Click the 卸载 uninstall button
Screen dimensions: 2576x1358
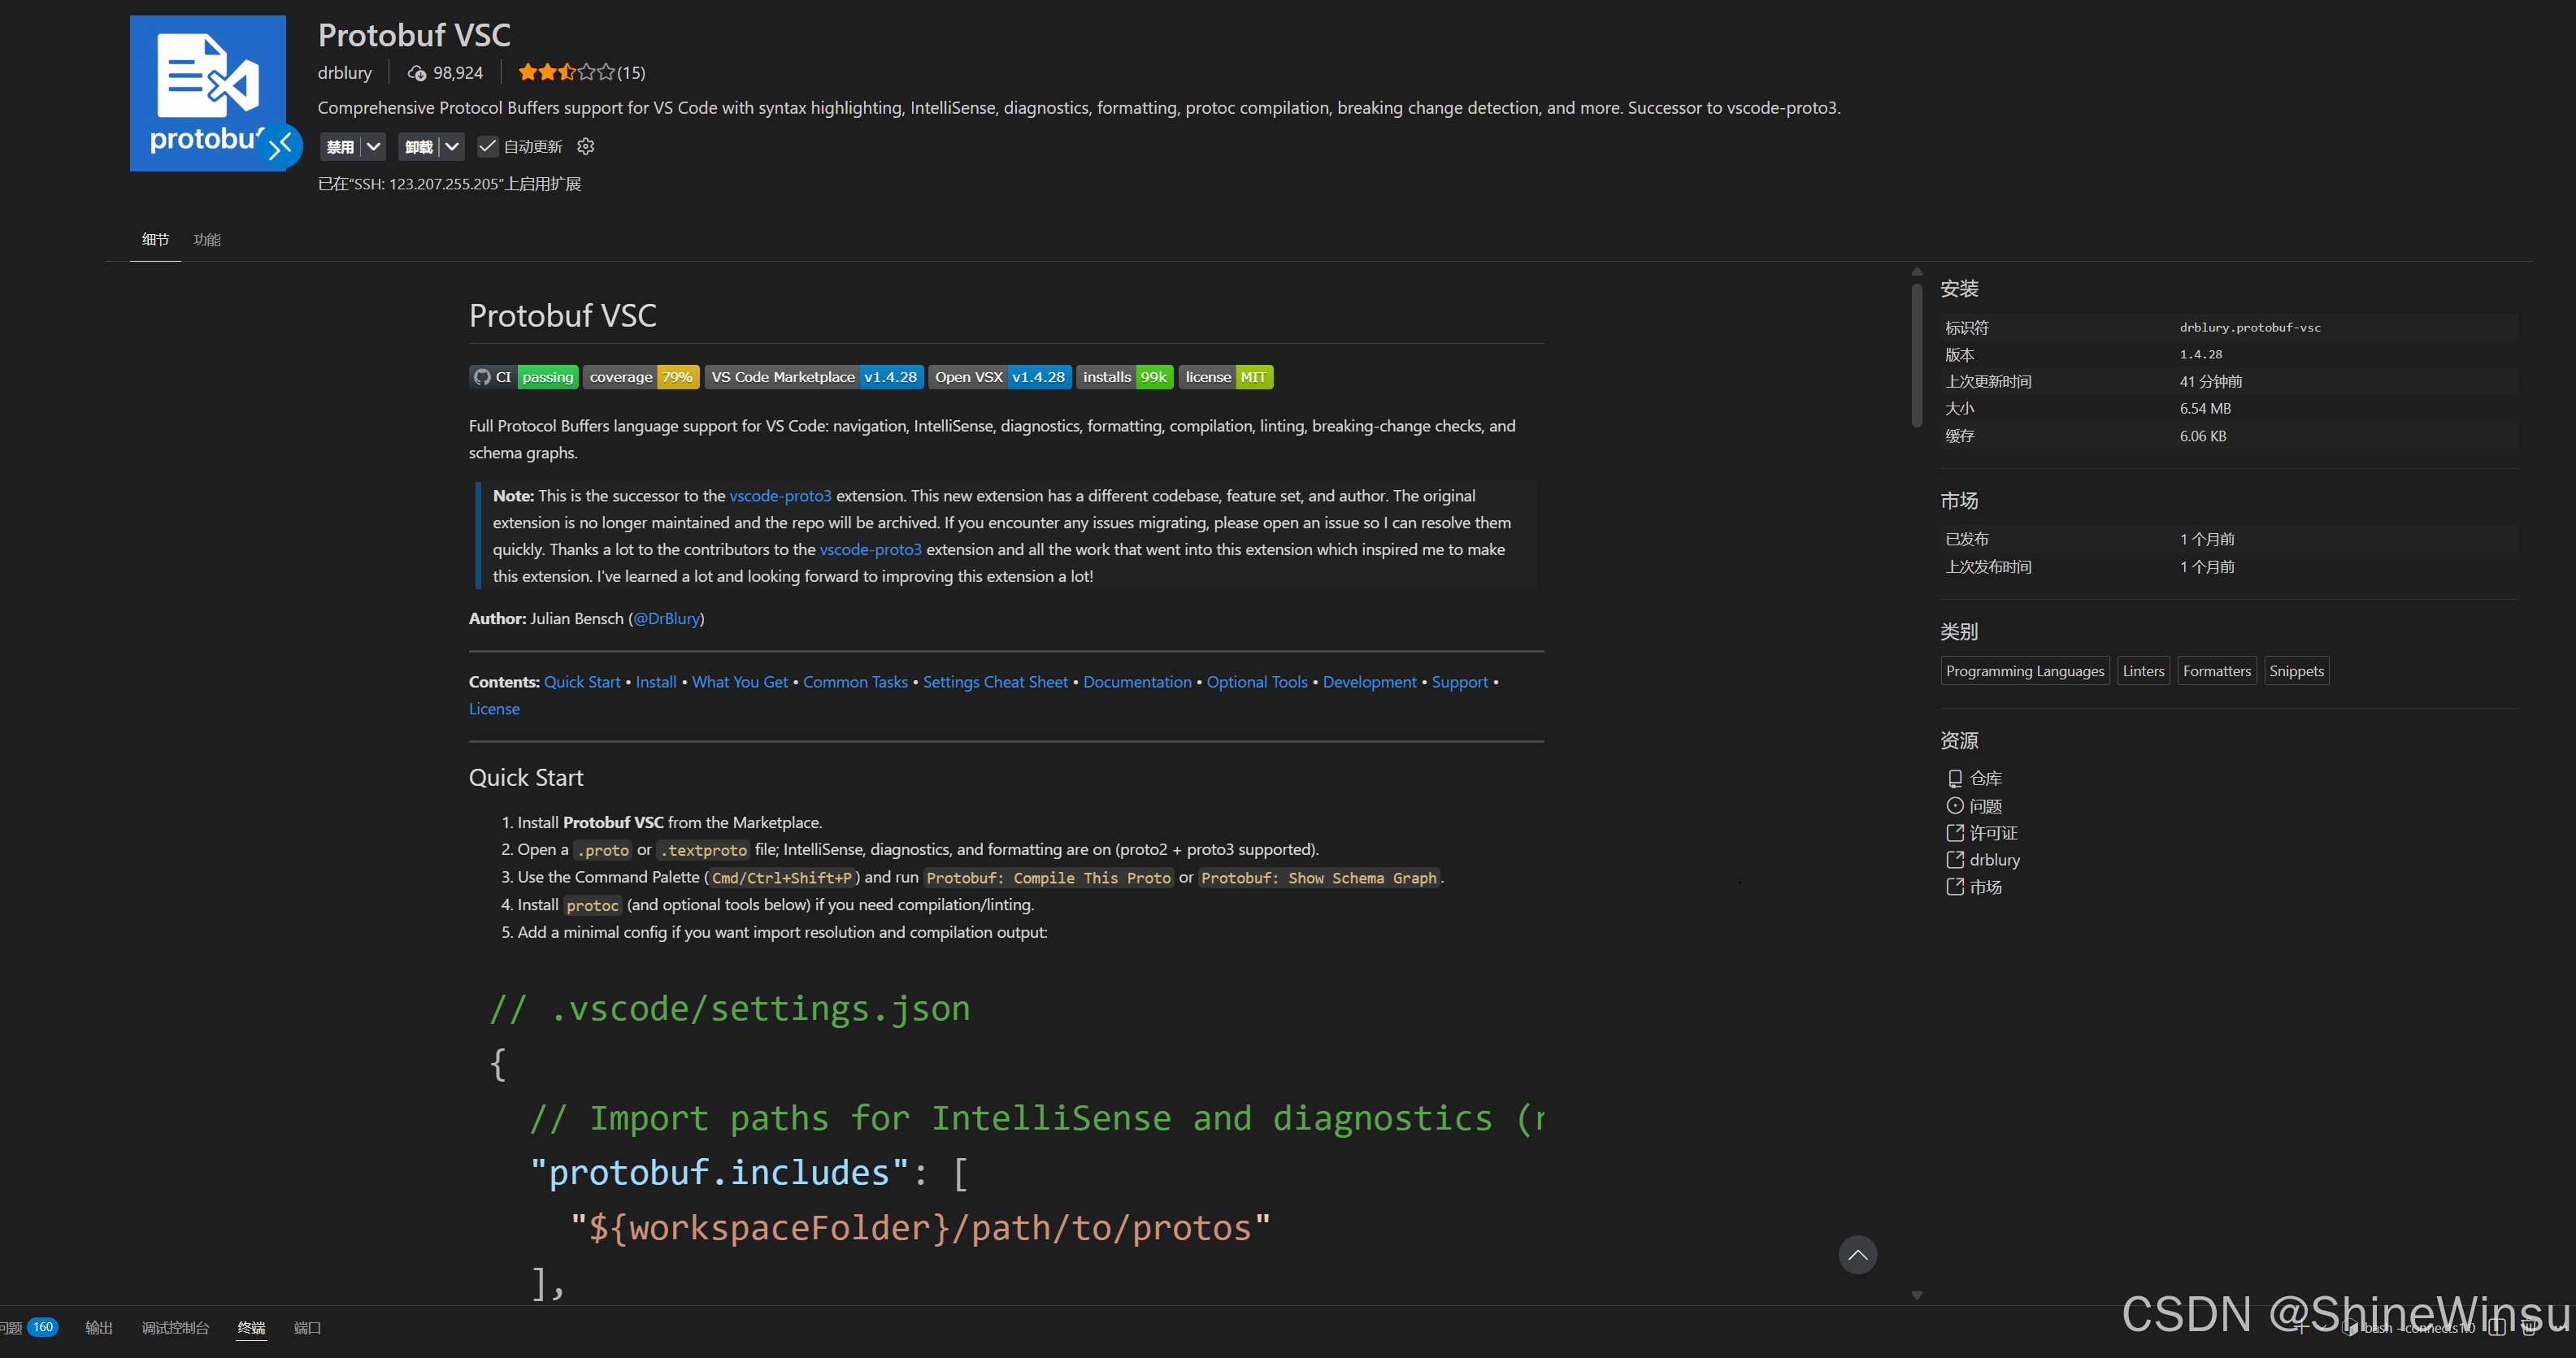[419, 146]
